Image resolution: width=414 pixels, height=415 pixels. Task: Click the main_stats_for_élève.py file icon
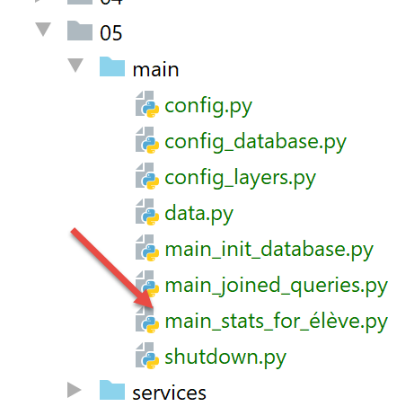coord(147,320)
